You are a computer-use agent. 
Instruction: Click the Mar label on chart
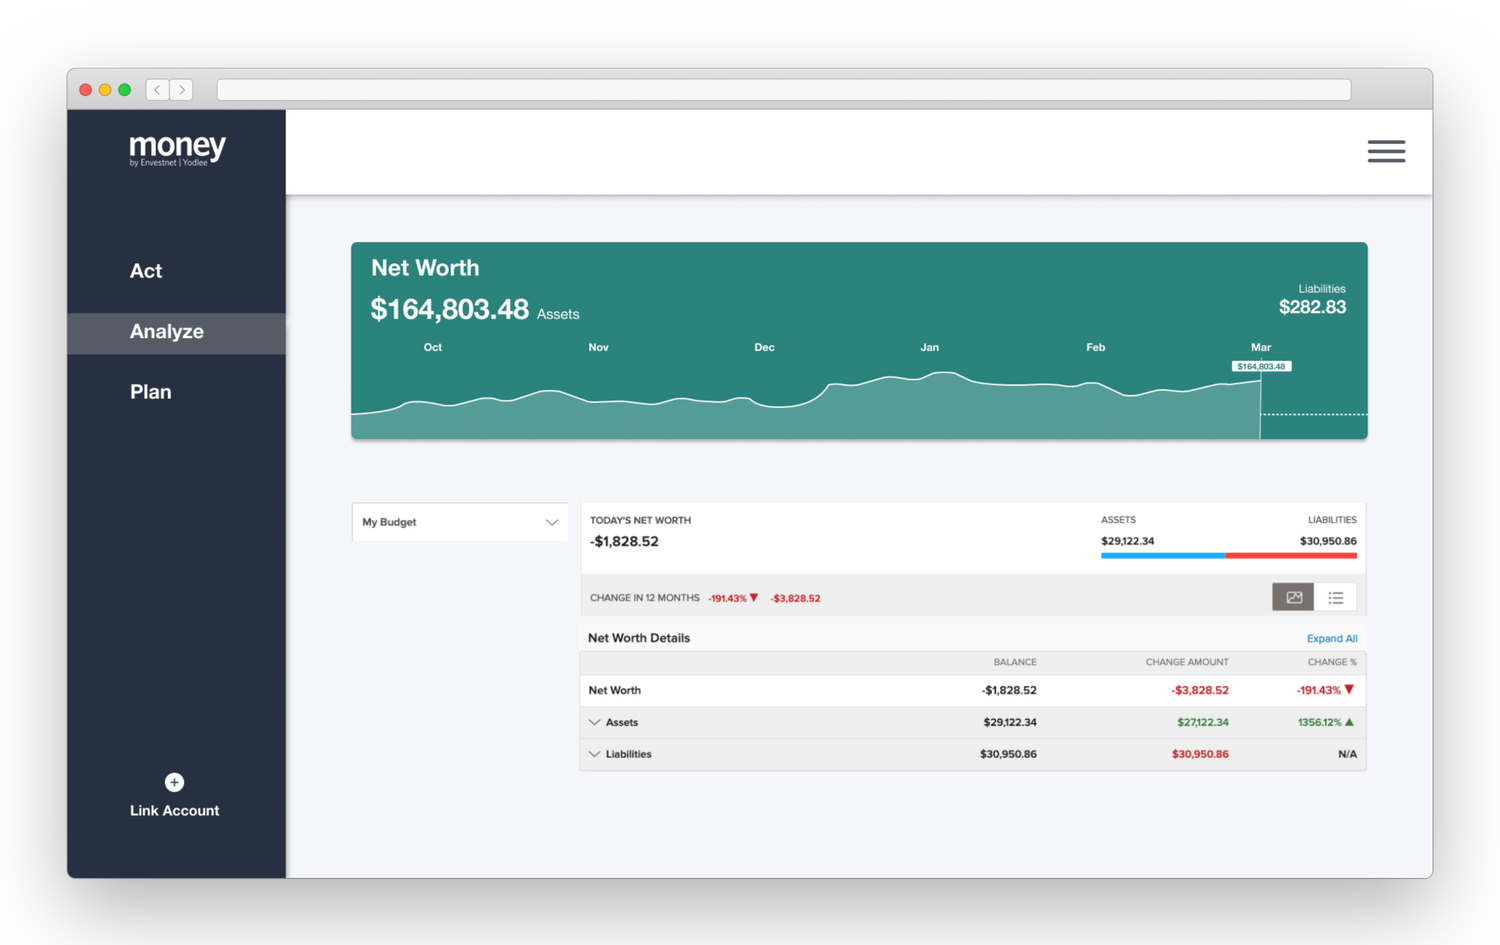click(x=1261, y=347)
